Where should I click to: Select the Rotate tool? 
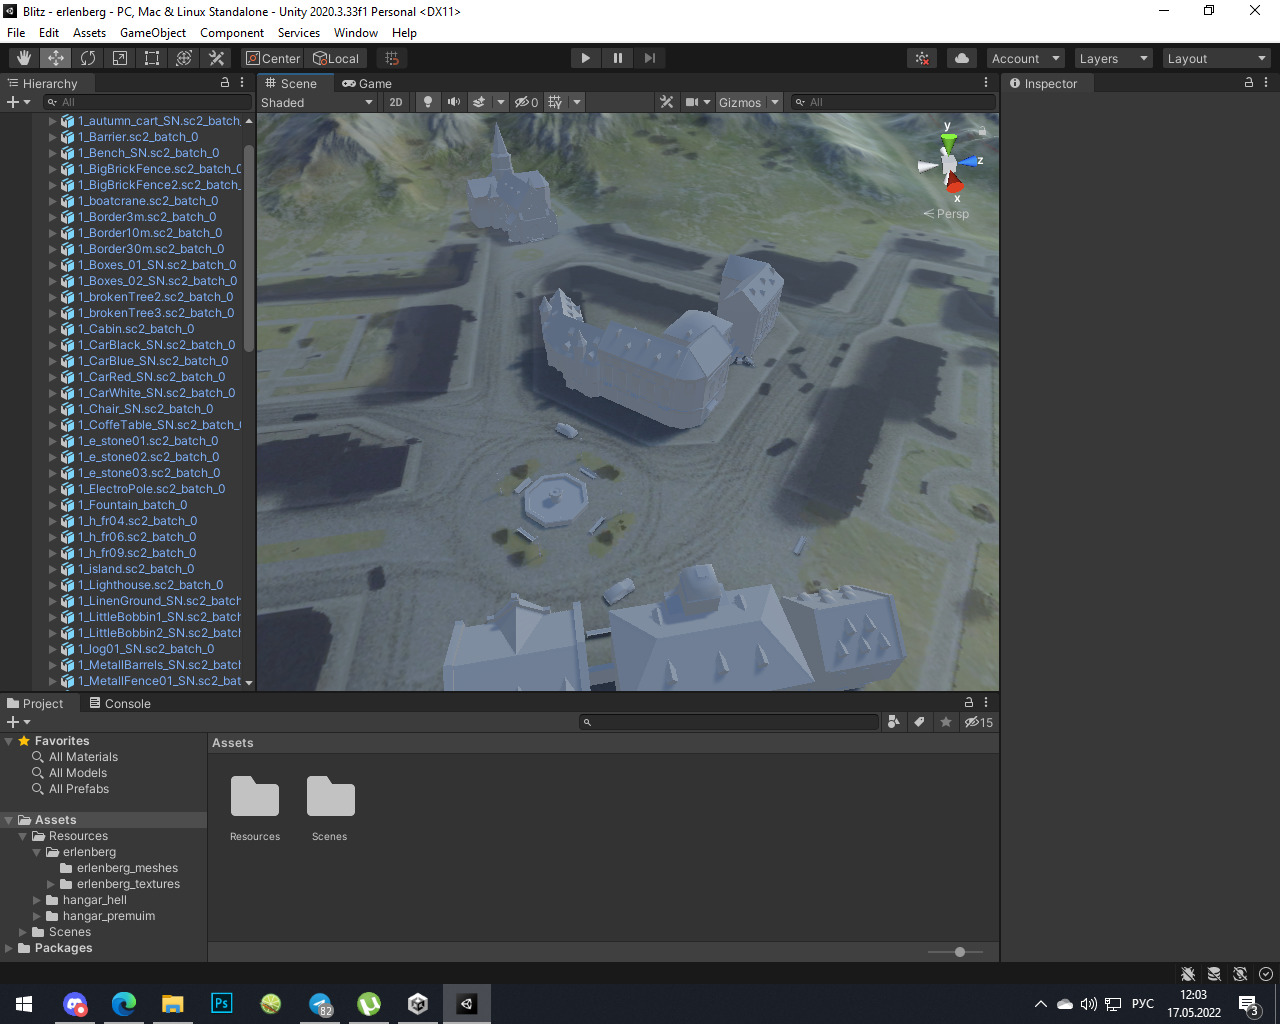pyautogui.click(x=88, y=58)
